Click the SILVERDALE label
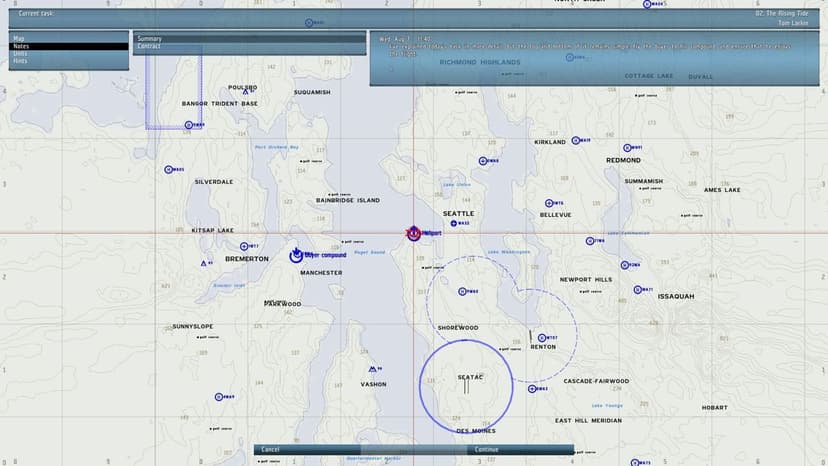The image size is (828, 466). point(214,182)
